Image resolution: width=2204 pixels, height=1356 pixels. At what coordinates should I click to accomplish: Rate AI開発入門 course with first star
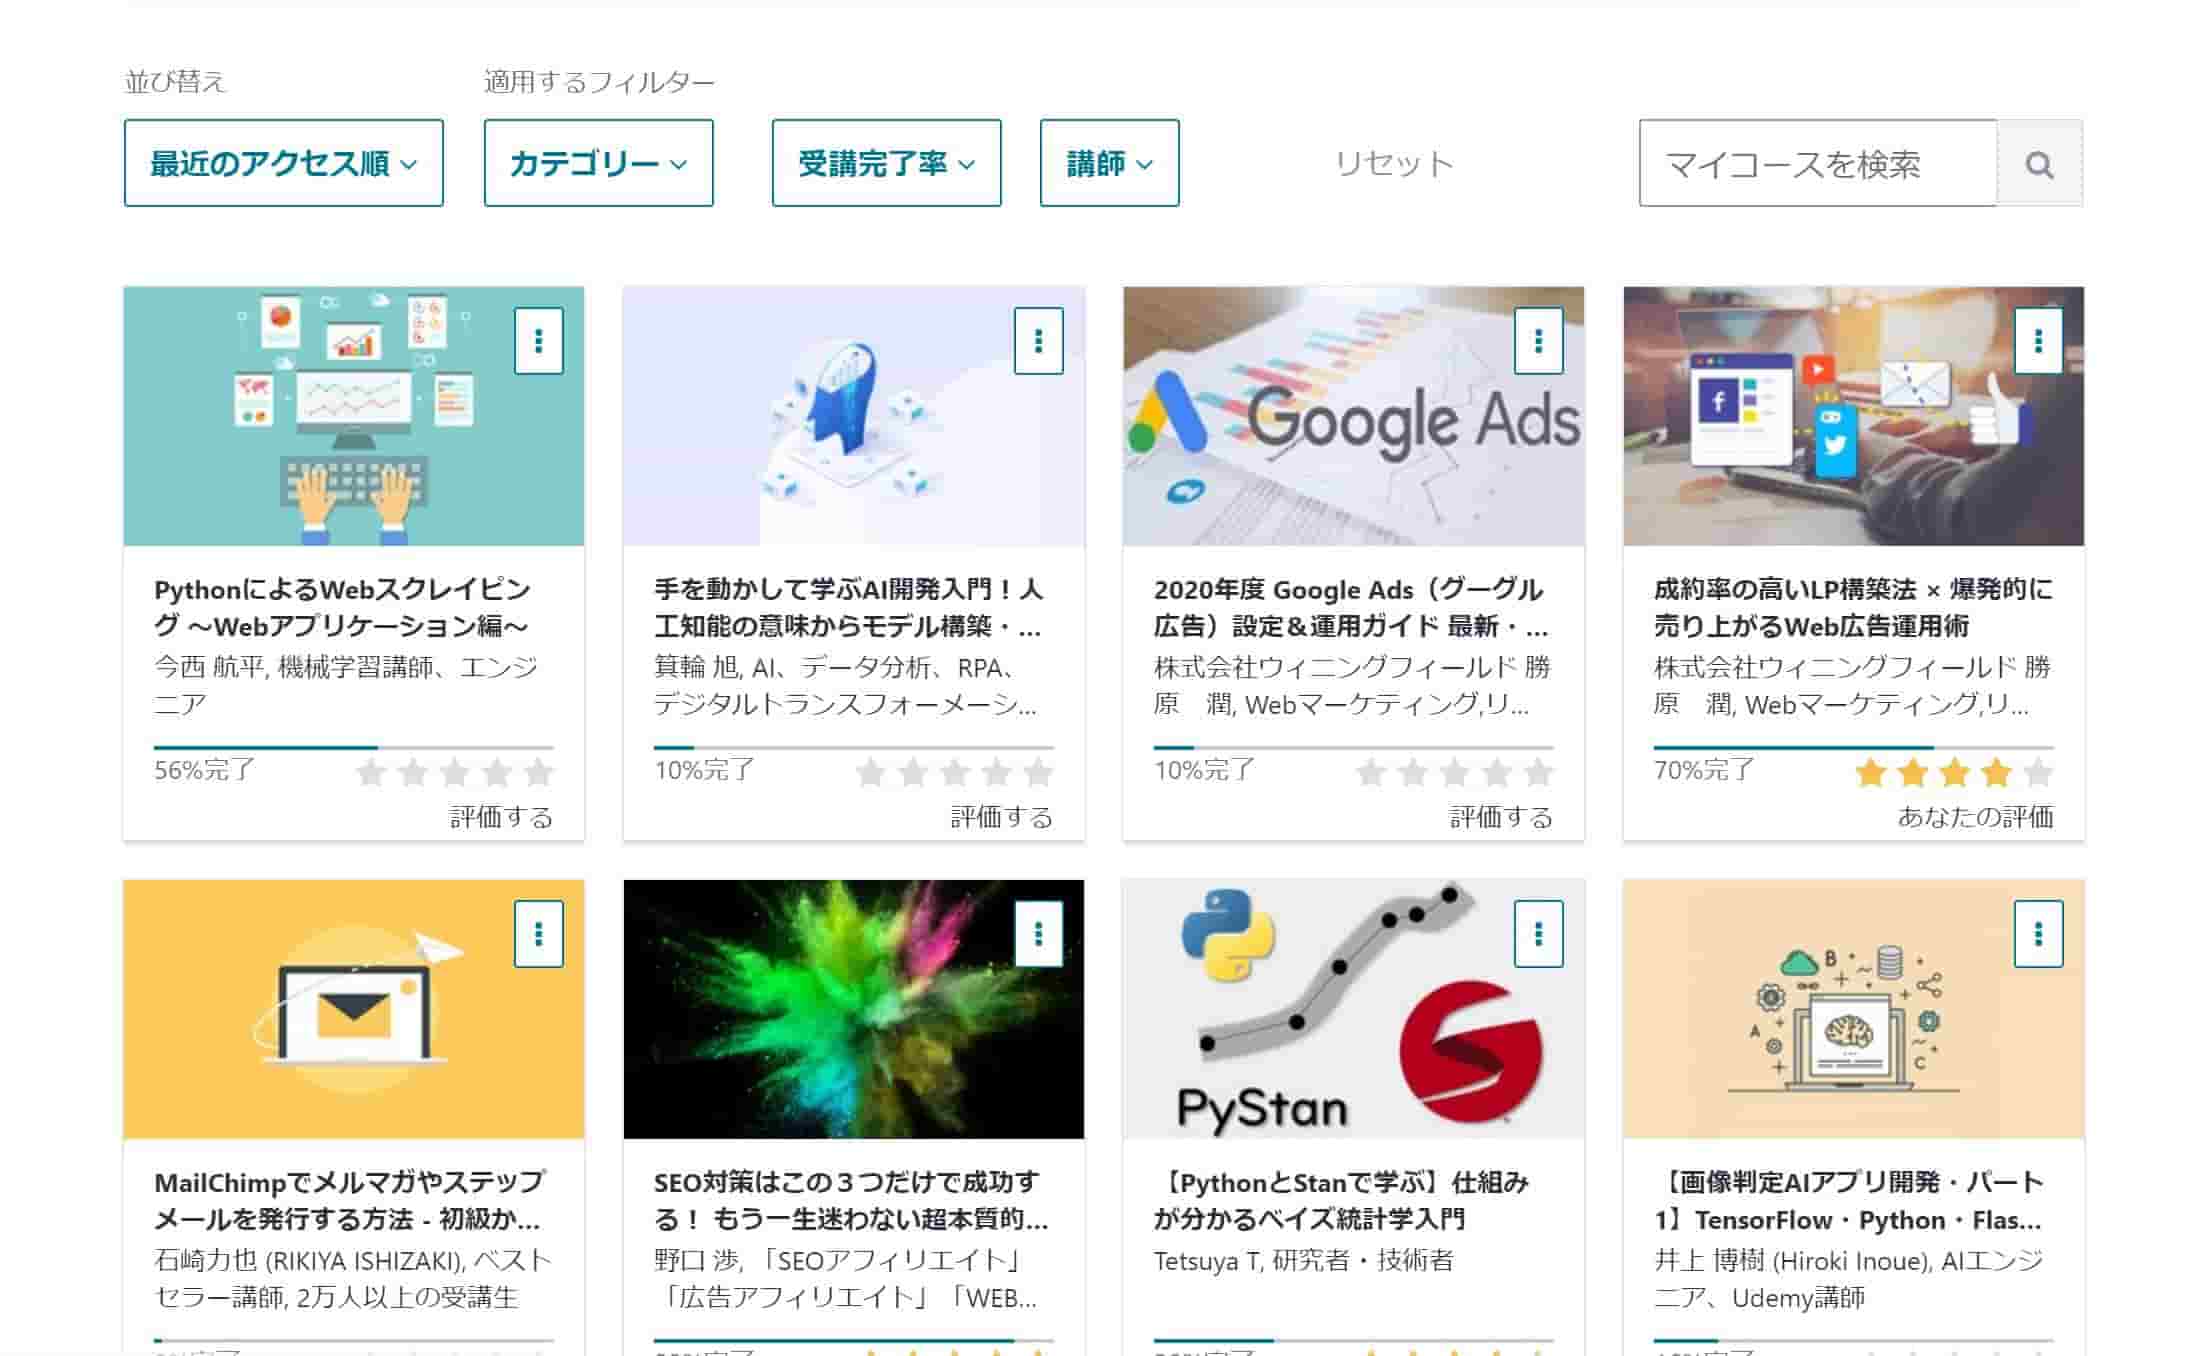coord(871,772)
